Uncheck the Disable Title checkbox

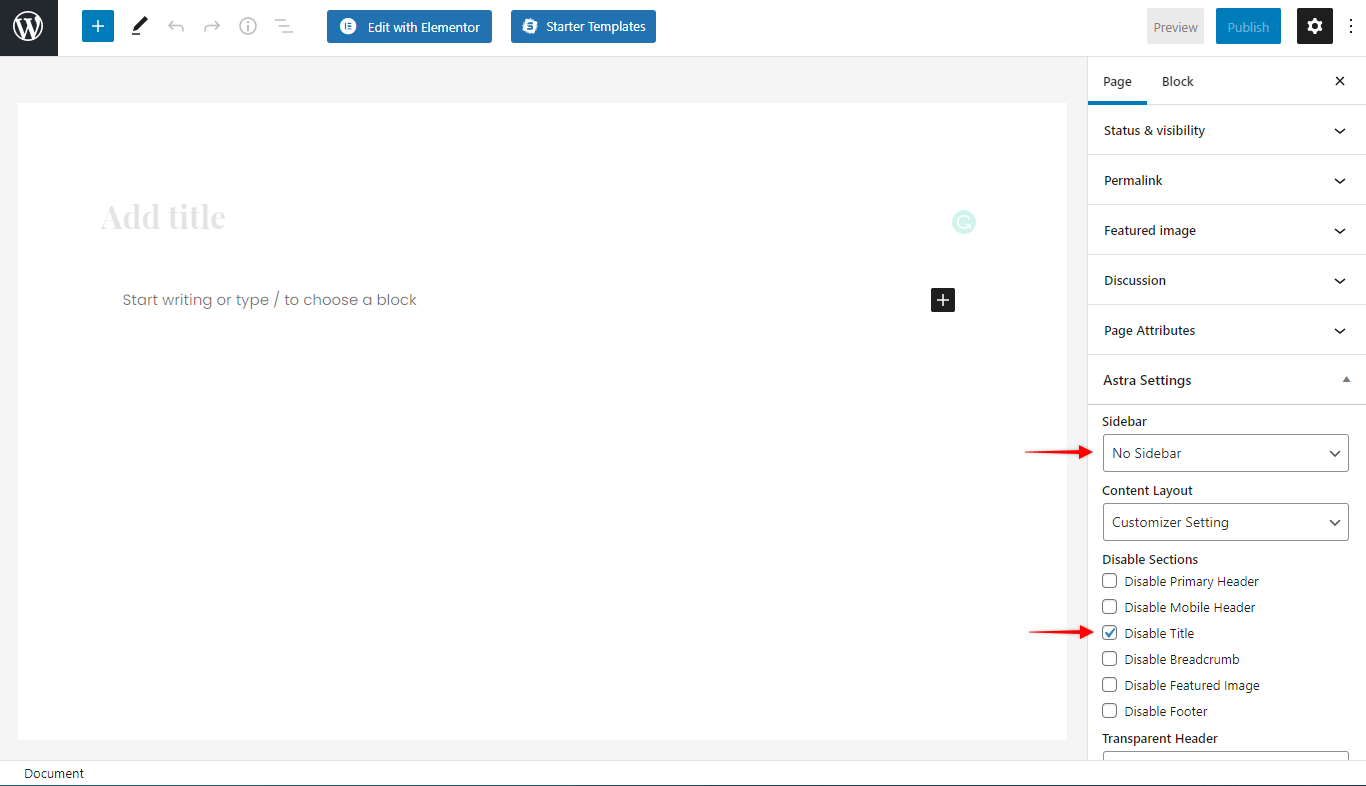coord(1110,633)
